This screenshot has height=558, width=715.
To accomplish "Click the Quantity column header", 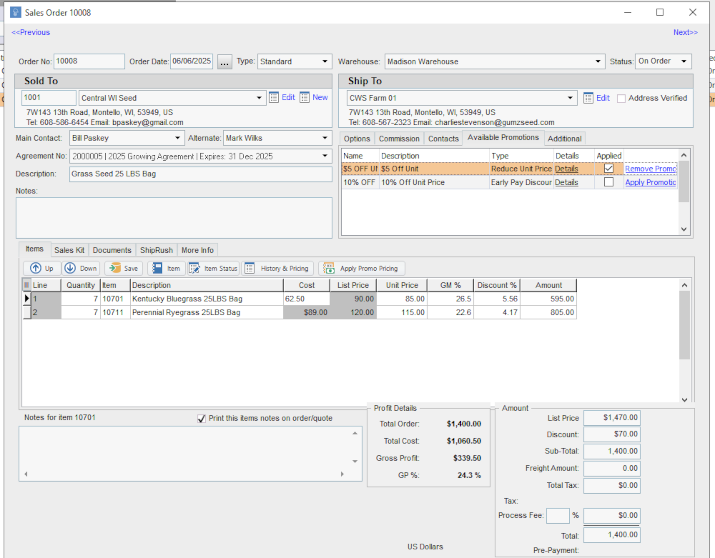I will 81,285.
